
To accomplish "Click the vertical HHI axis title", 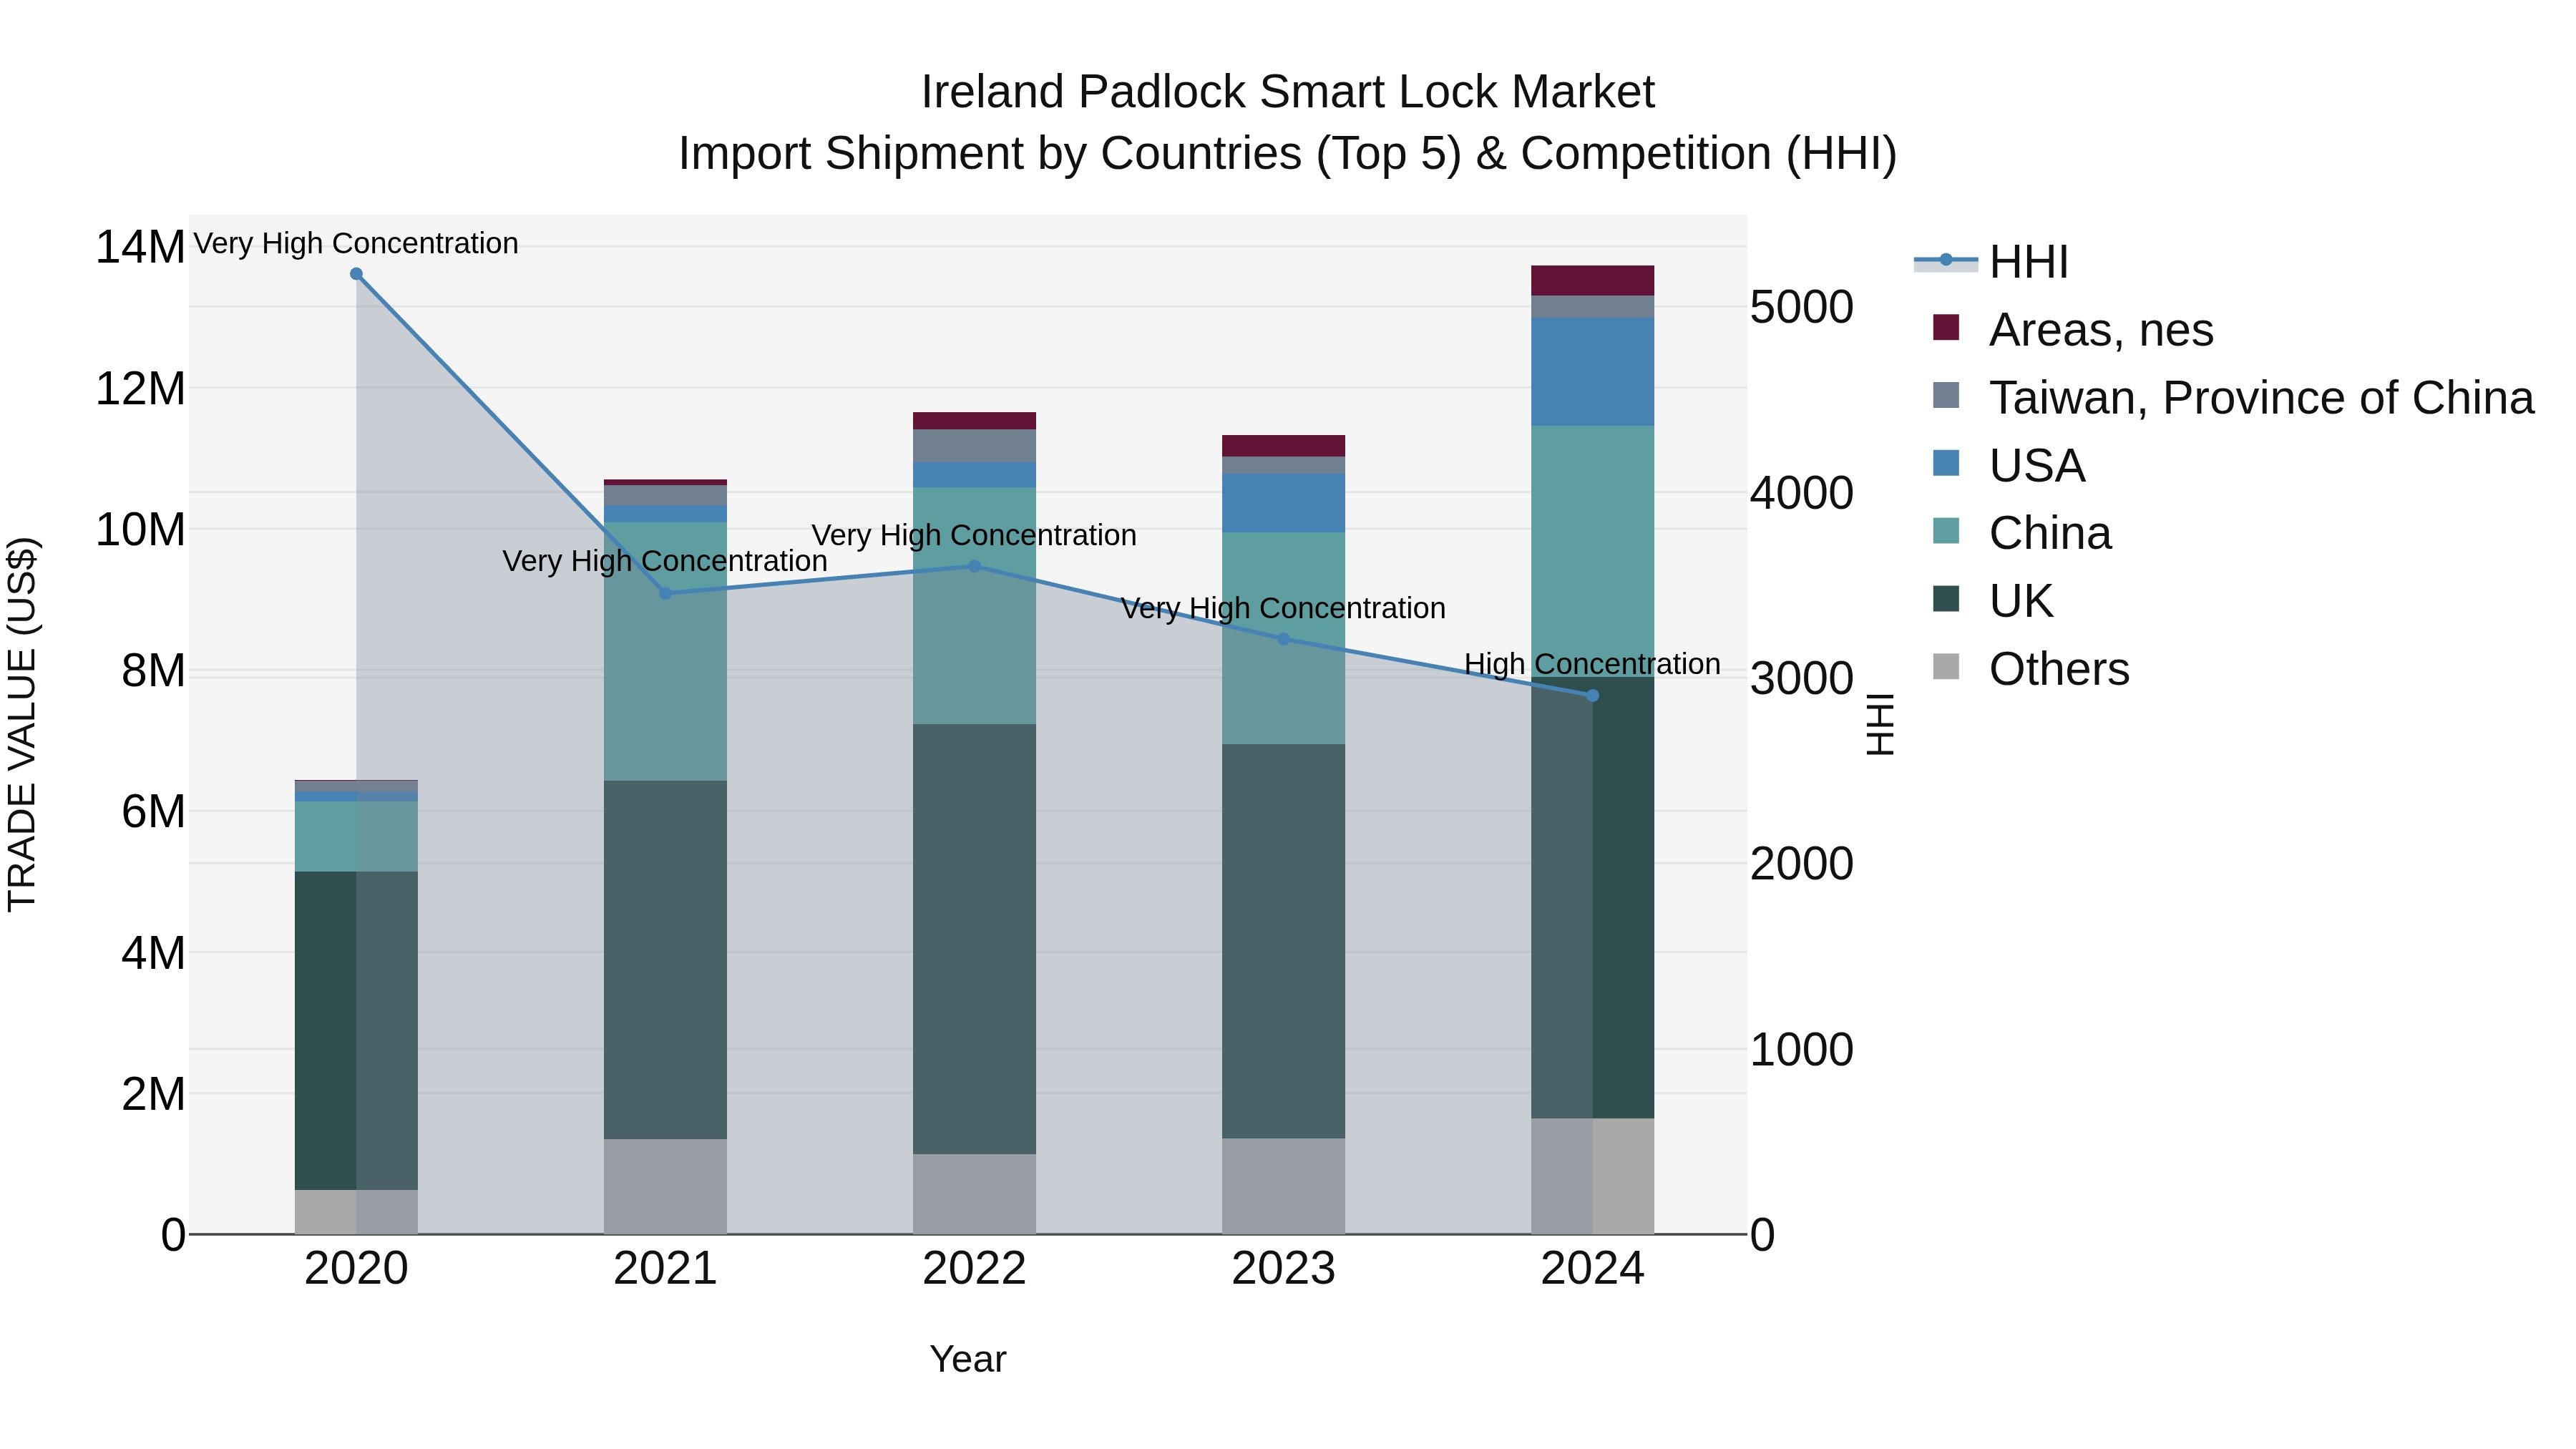I will point(1881,724).
